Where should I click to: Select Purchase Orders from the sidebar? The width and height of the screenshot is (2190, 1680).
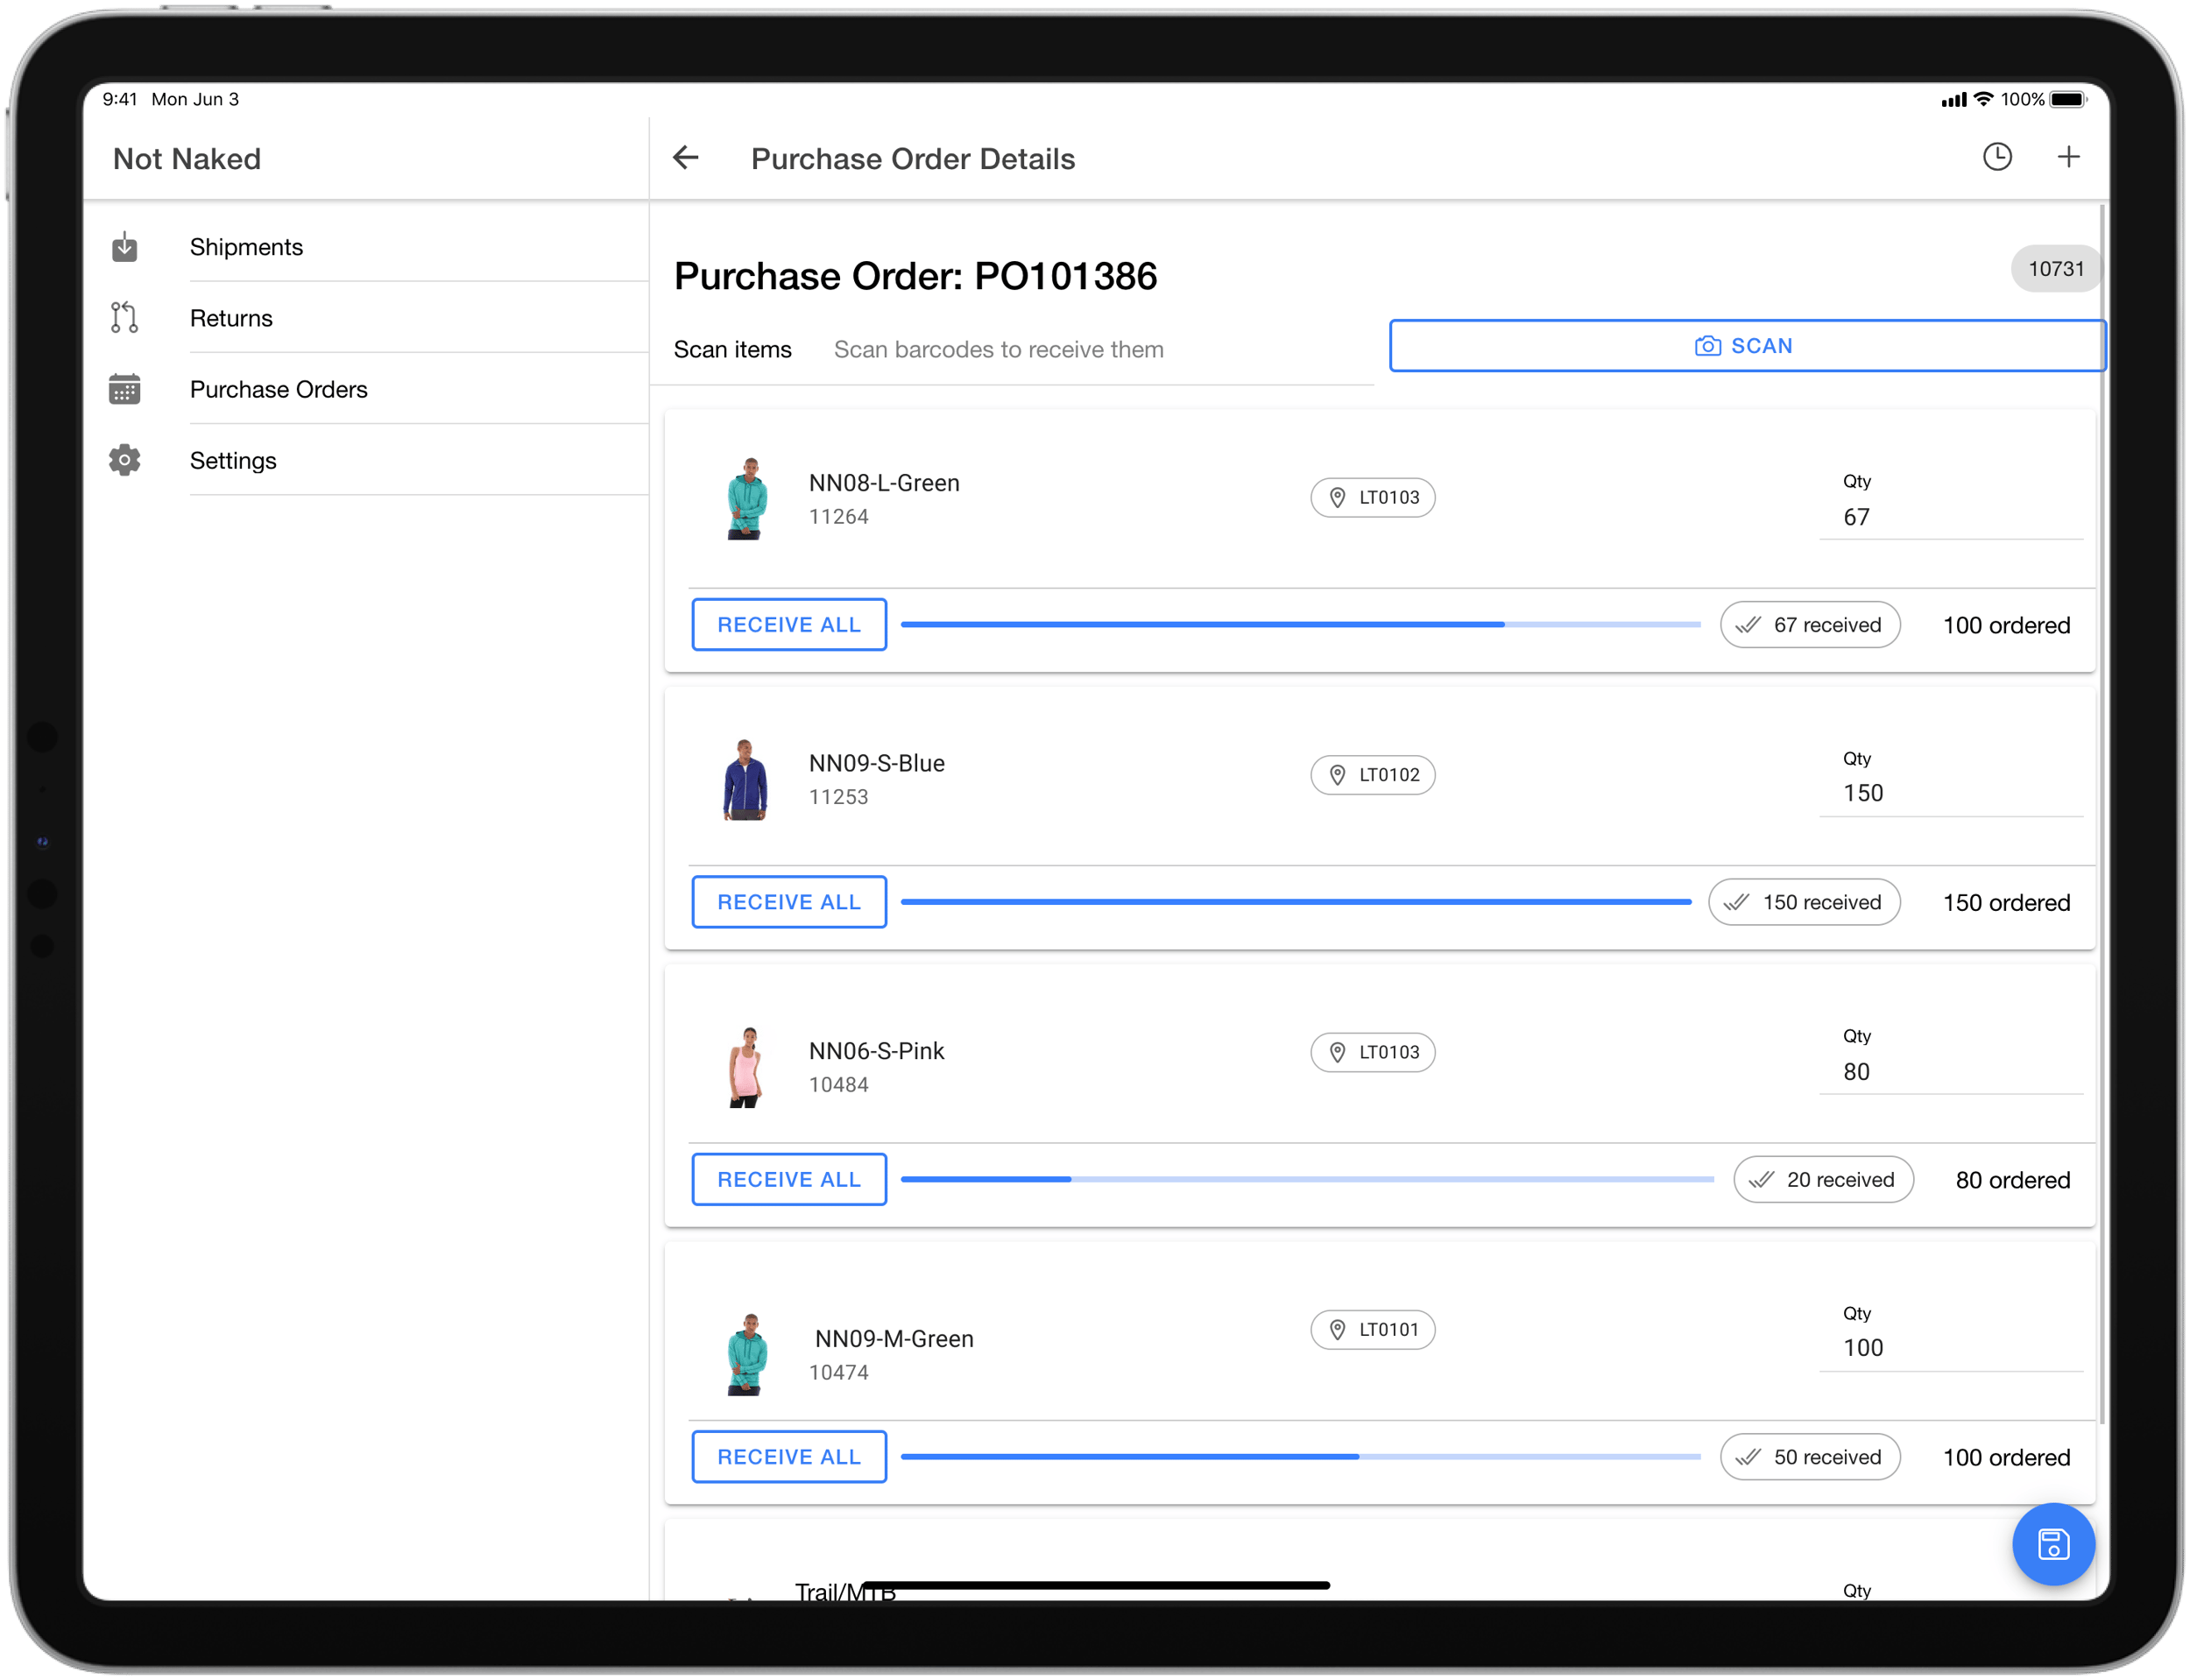279,389
